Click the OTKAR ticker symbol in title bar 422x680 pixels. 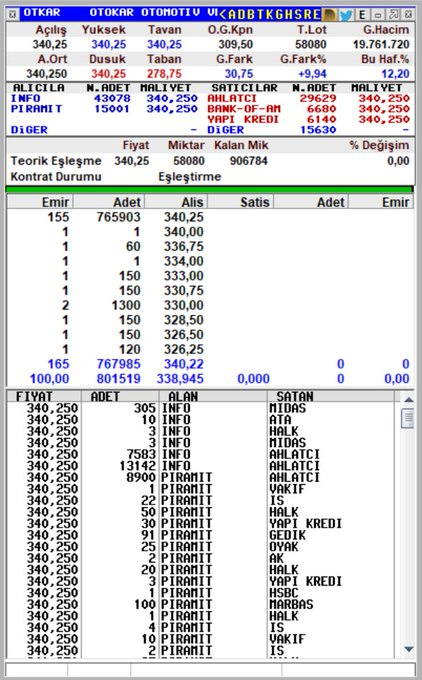click(42, 13)
